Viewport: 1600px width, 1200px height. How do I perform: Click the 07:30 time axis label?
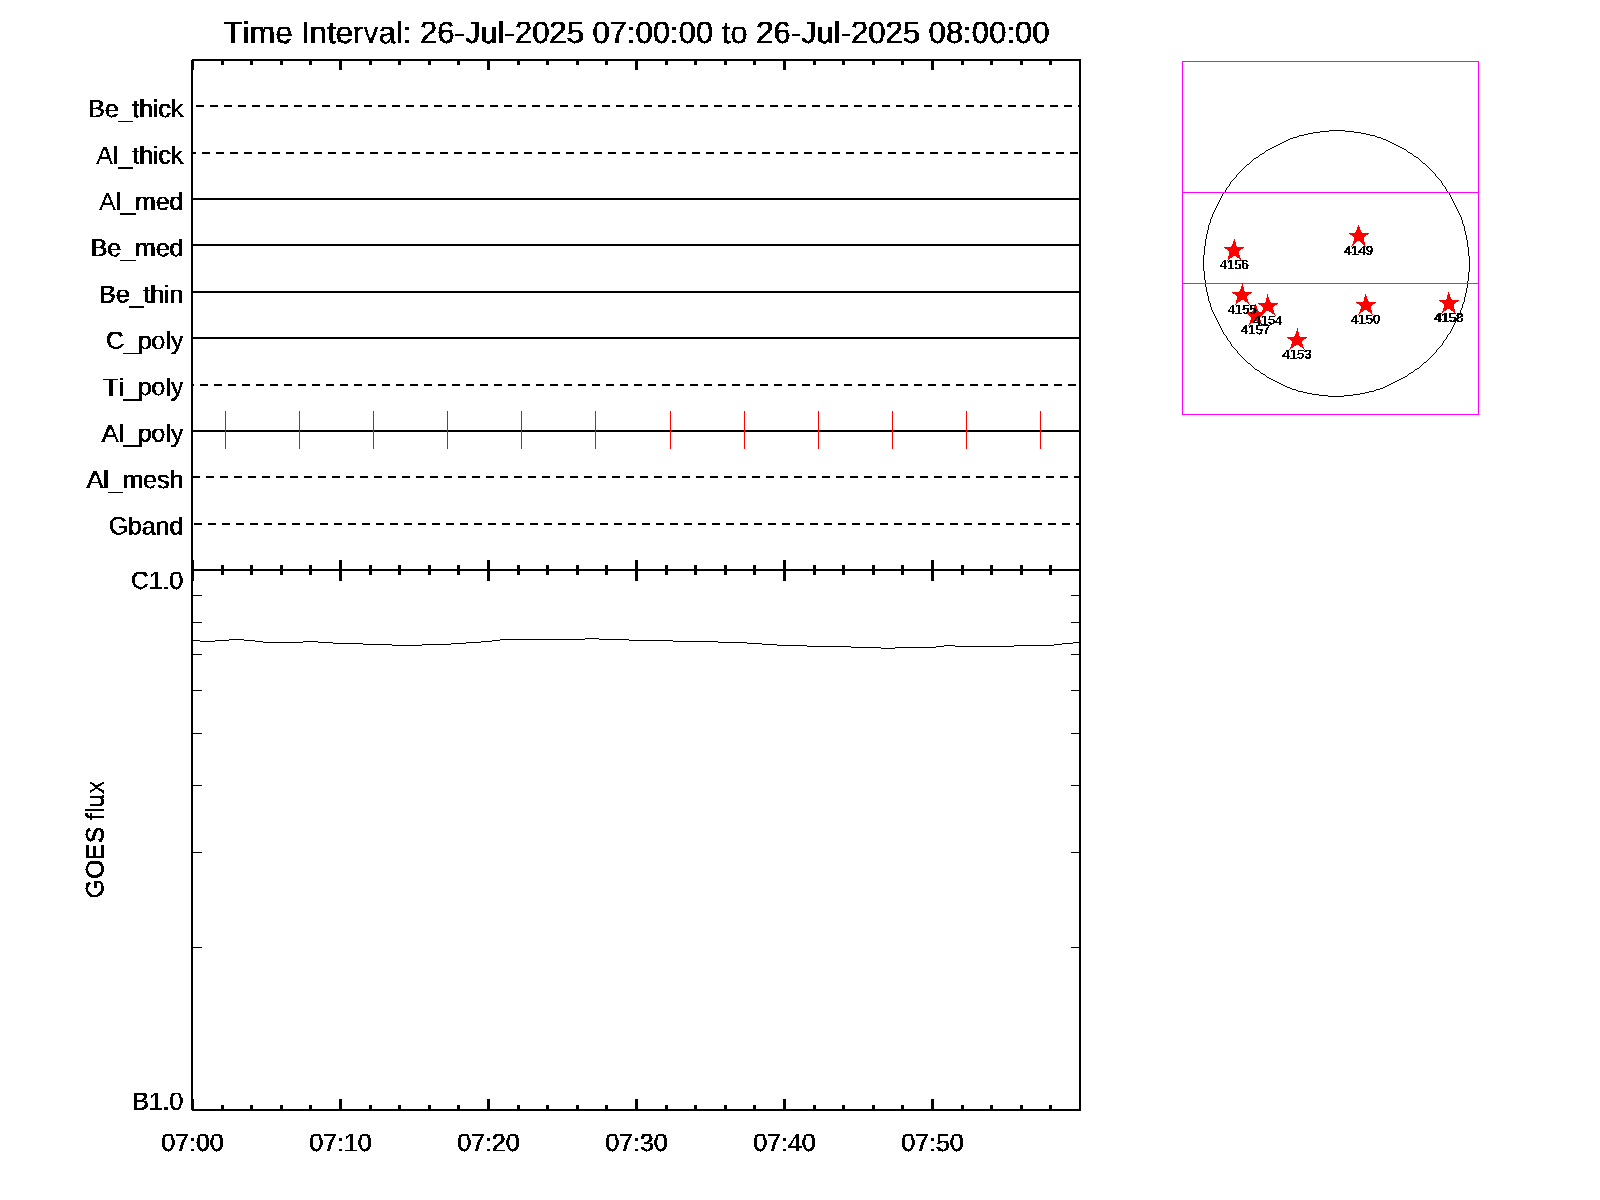coord(636,1143)
